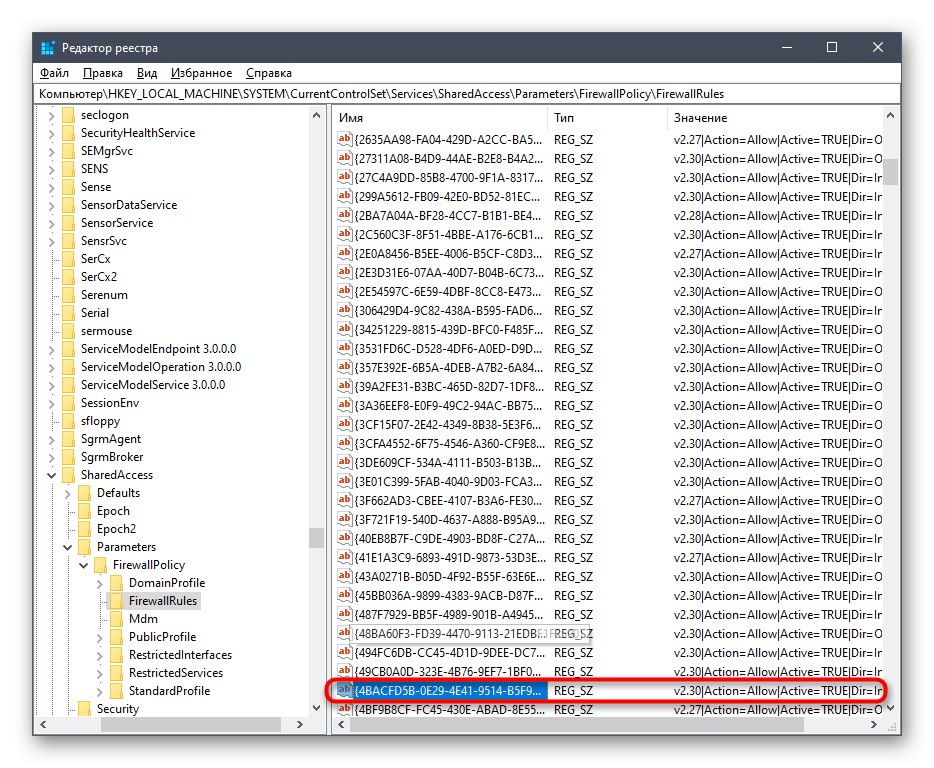This screenshot has height=768, width=934.
Task: Select value {49CB0A0D-323E-4B76-9EF7-1BF0...
Action: point(448,671)
